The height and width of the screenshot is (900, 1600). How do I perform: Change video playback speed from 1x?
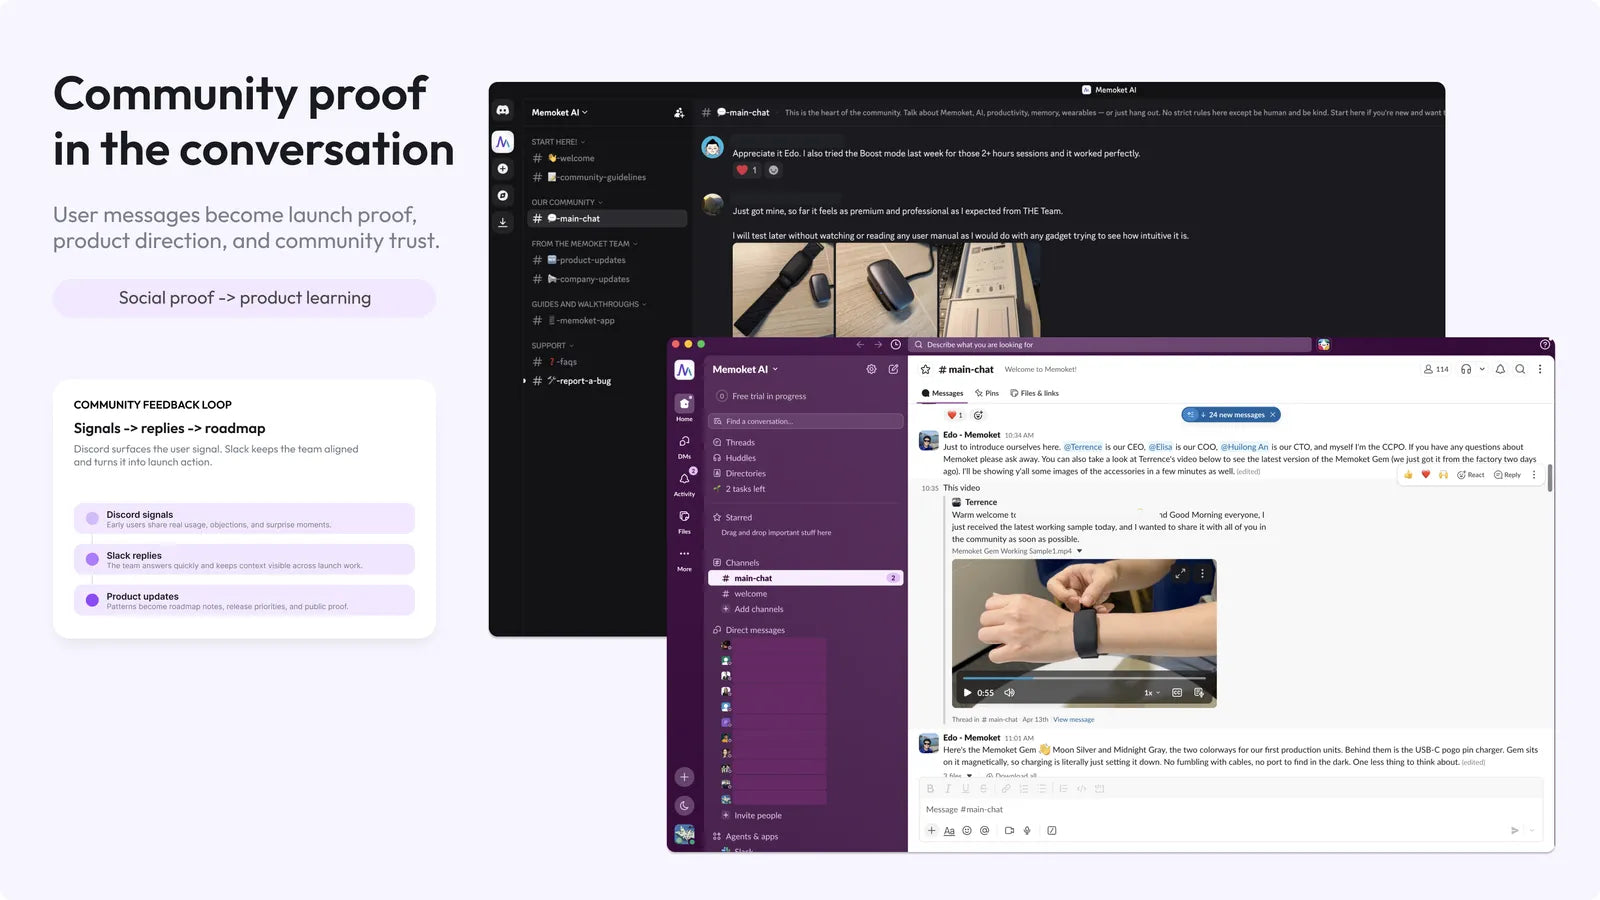(1152, 693)
